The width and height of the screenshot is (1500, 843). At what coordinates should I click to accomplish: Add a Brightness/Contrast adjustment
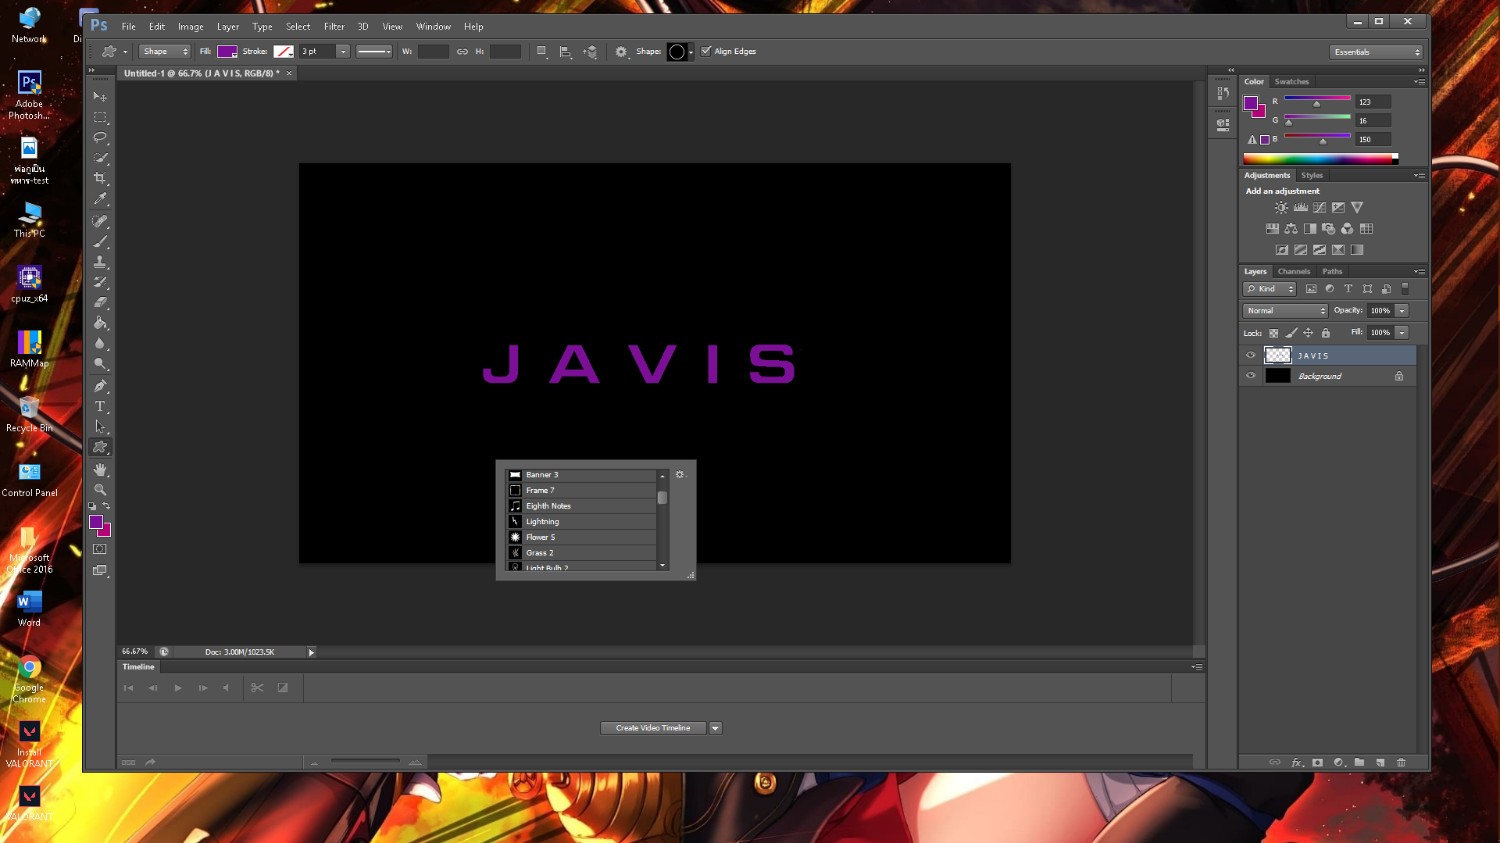point(1281,208)
